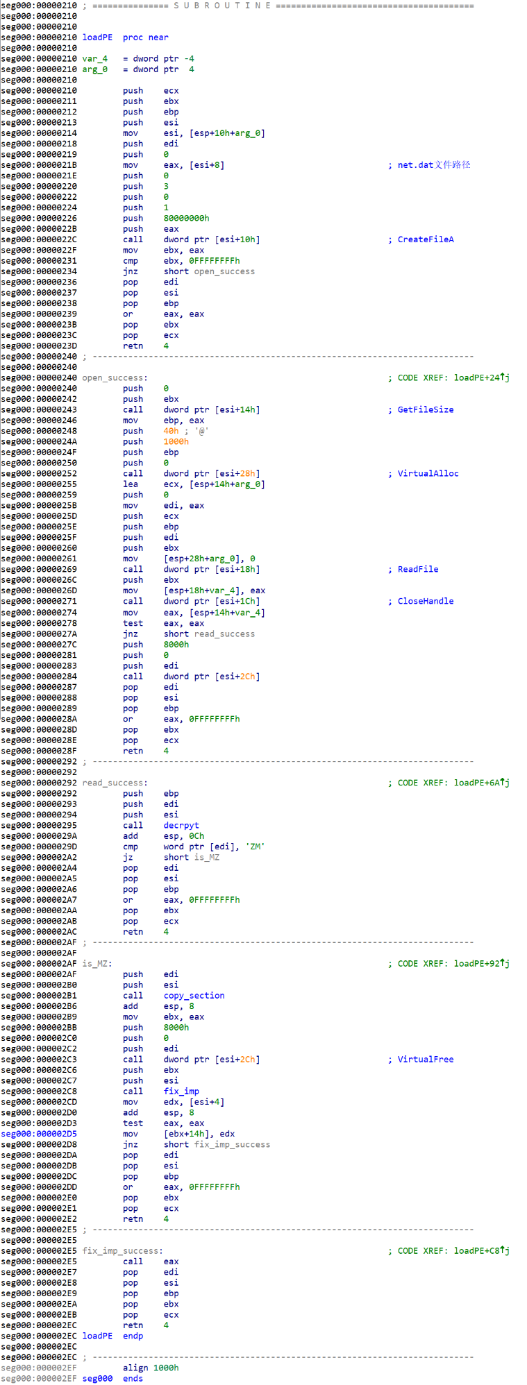This screenshot has width=527, height=1385.
Task: Click the 'mov edi, eax' instruction
Action: (x=163, y=506)
